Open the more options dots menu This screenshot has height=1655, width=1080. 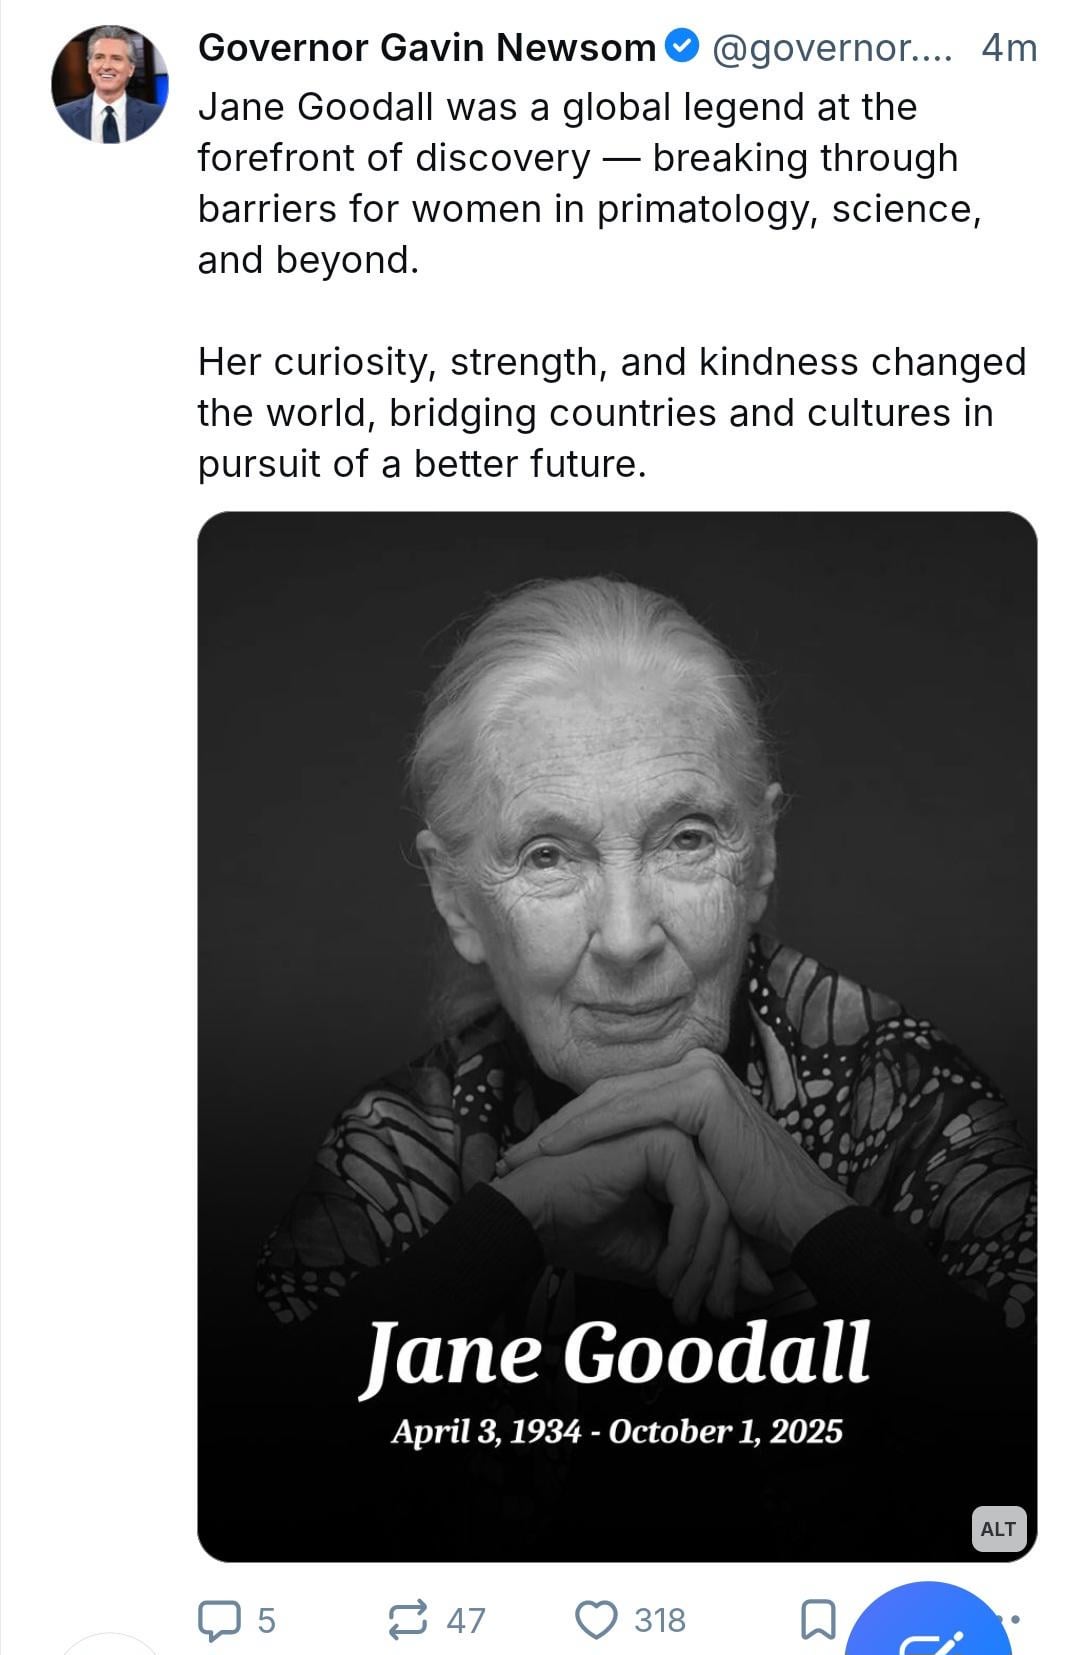click(x=1016, y=1618)
